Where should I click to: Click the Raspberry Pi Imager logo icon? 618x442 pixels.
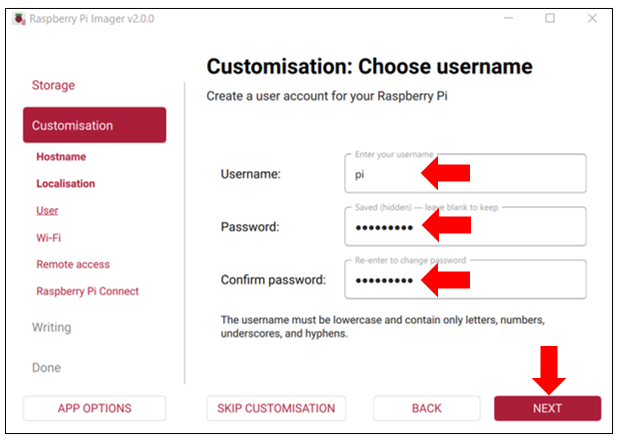19,19
